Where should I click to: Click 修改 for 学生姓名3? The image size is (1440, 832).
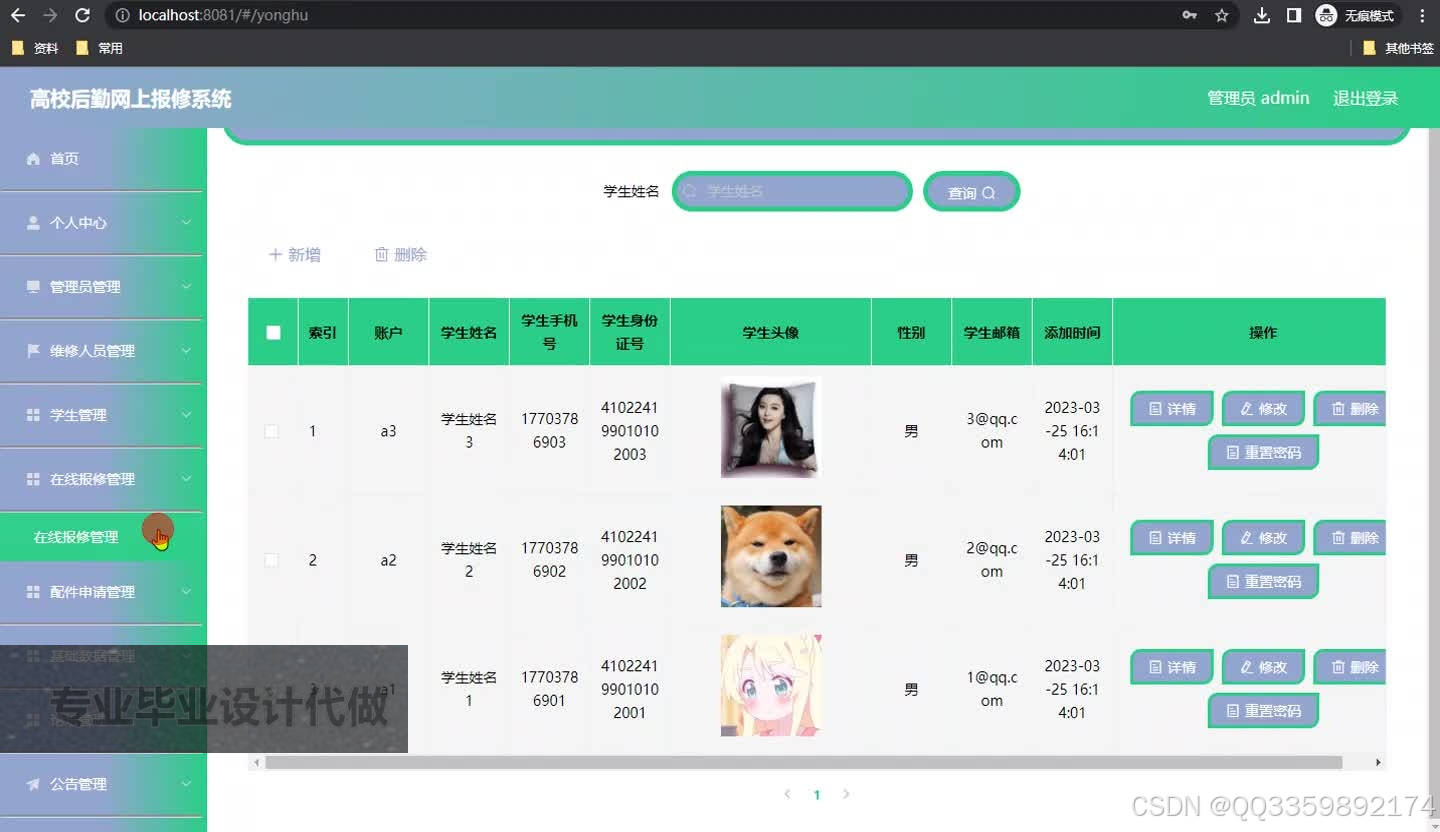1263,408
